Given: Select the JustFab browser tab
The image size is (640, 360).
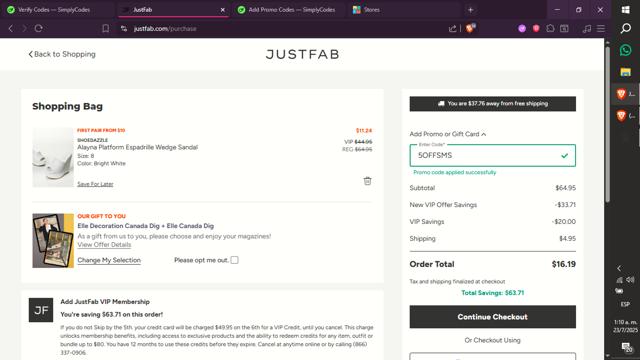Looking at the screenshot, I should click(x=173, y=10).
